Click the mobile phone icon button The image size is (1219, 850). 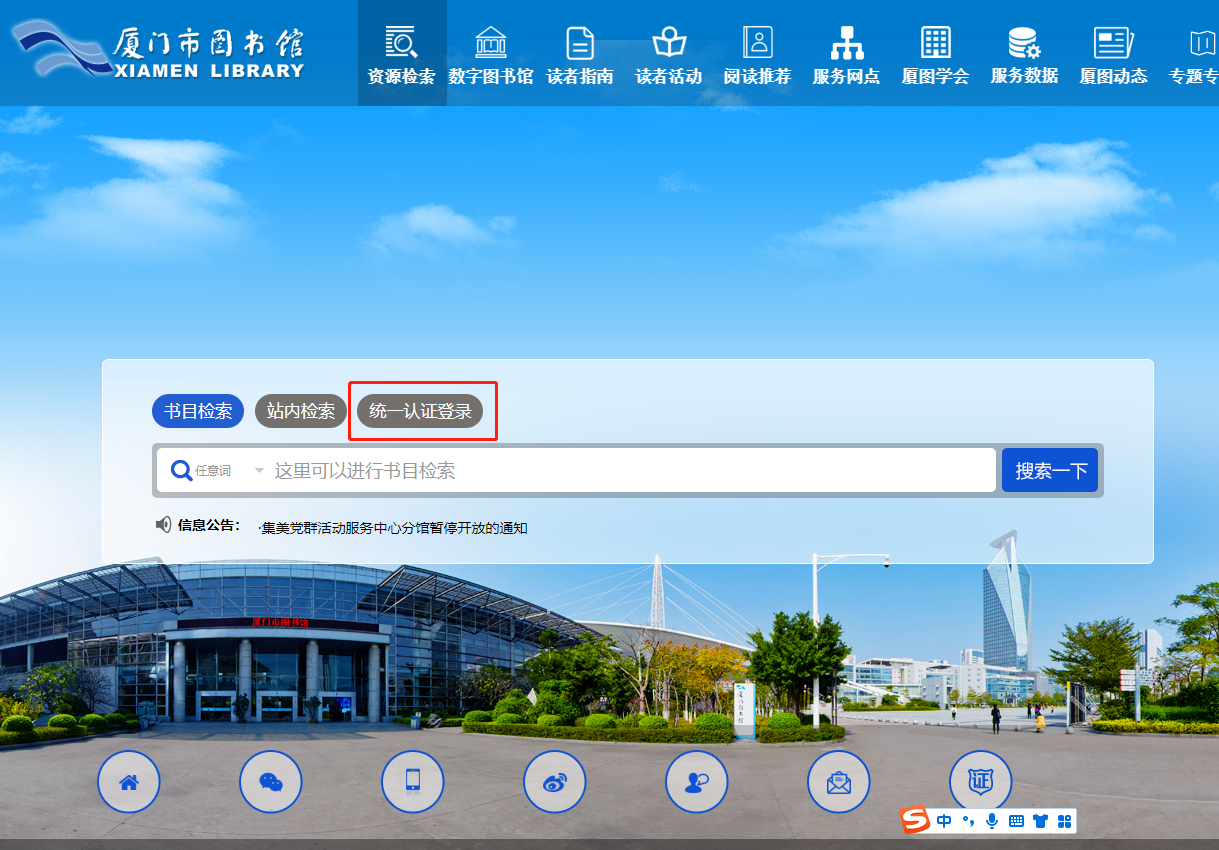tap(413, 782)
